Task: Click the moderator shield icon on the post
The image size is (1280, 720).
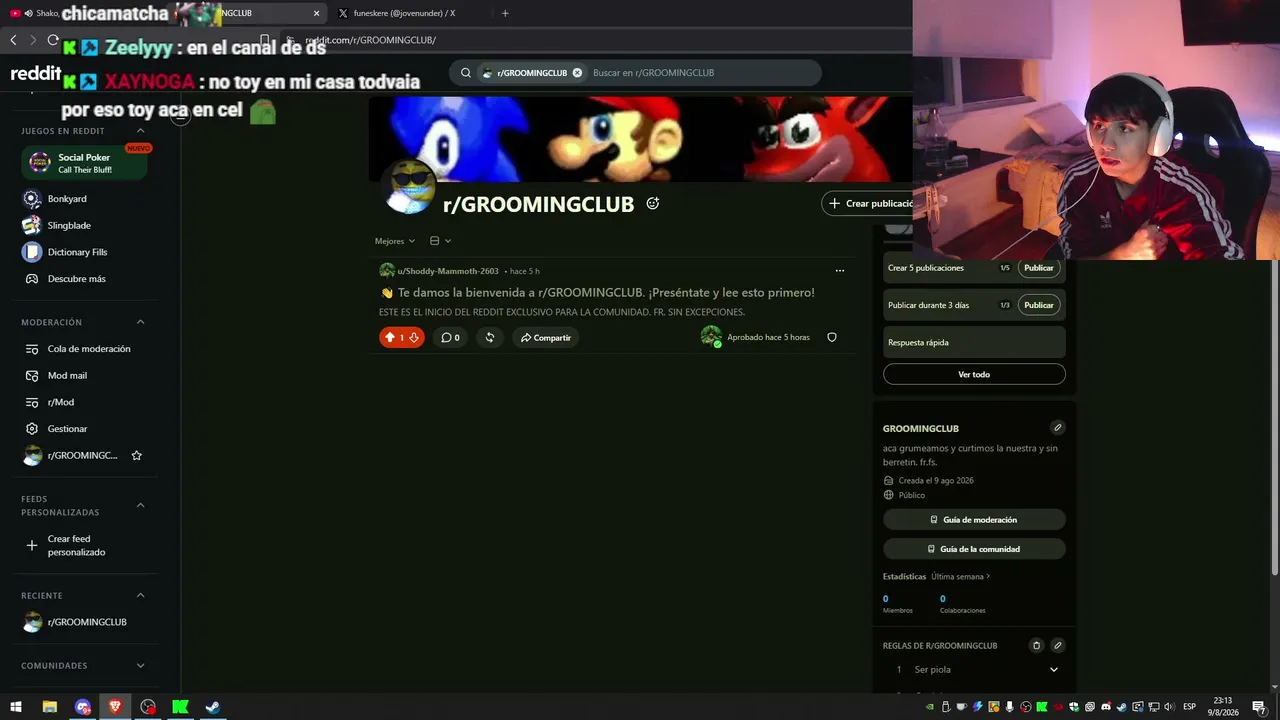Action: [x=832, y=338]
